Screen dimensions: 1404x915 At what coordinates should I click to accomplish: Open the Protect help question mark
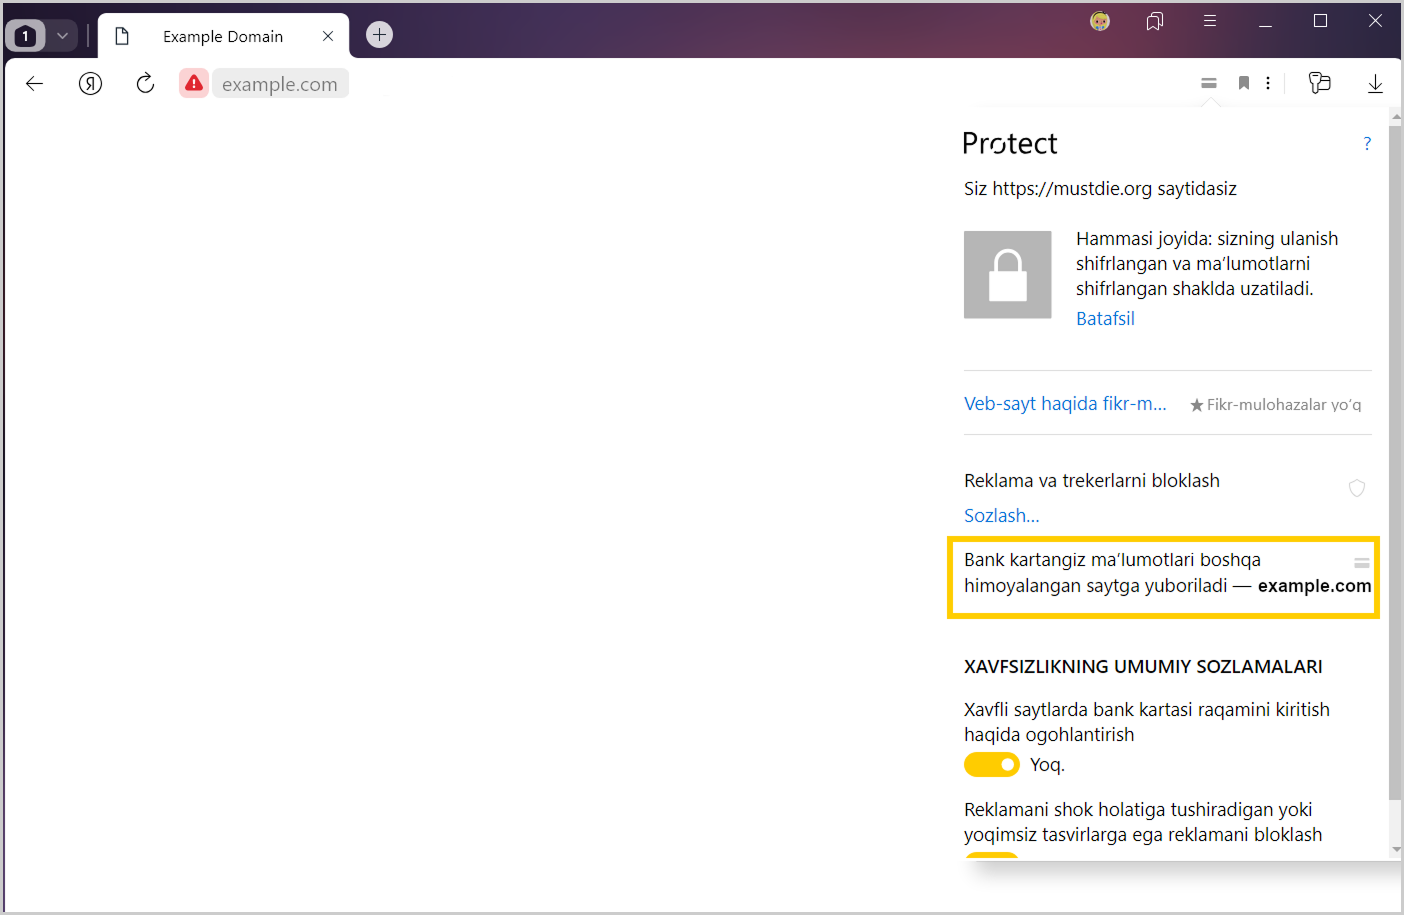coord(1367,144)
